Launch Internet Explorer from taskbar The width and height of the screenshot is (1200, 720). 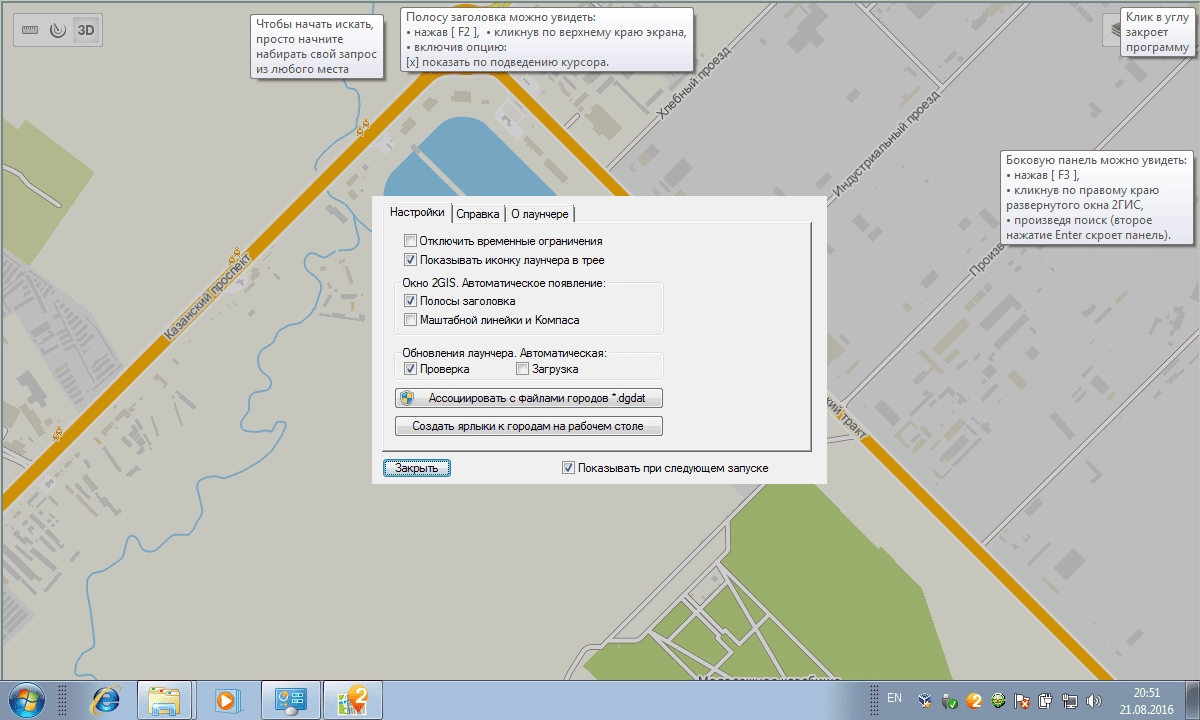[x=105, y=700]
